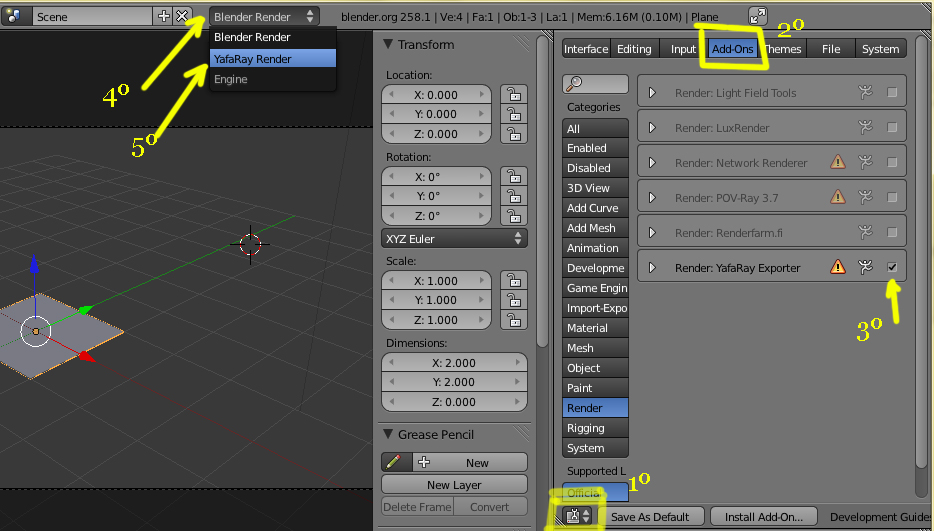934x531 pixels.
Task: Choose Blender Render from engine list
Action: coord(273,37)
